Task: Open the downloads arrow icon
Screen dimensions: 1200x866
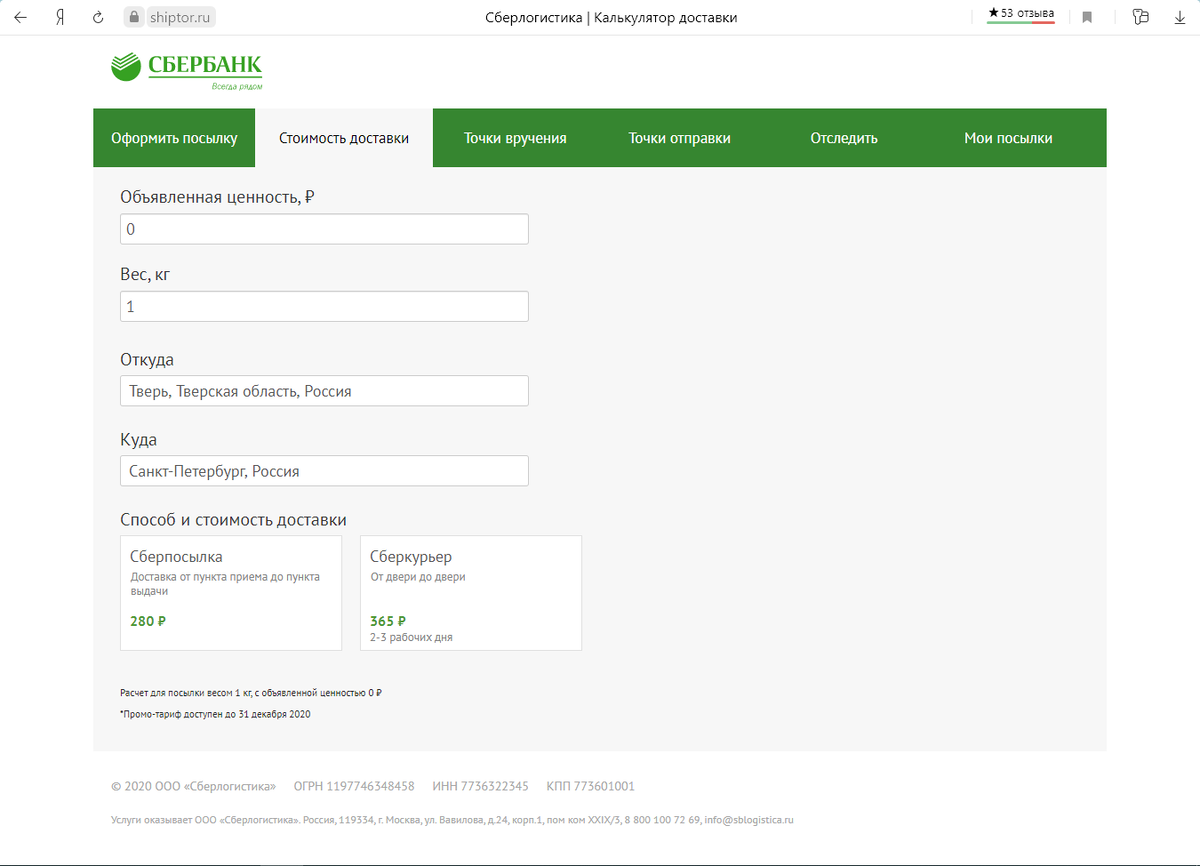Action: tap(1179, 17)
